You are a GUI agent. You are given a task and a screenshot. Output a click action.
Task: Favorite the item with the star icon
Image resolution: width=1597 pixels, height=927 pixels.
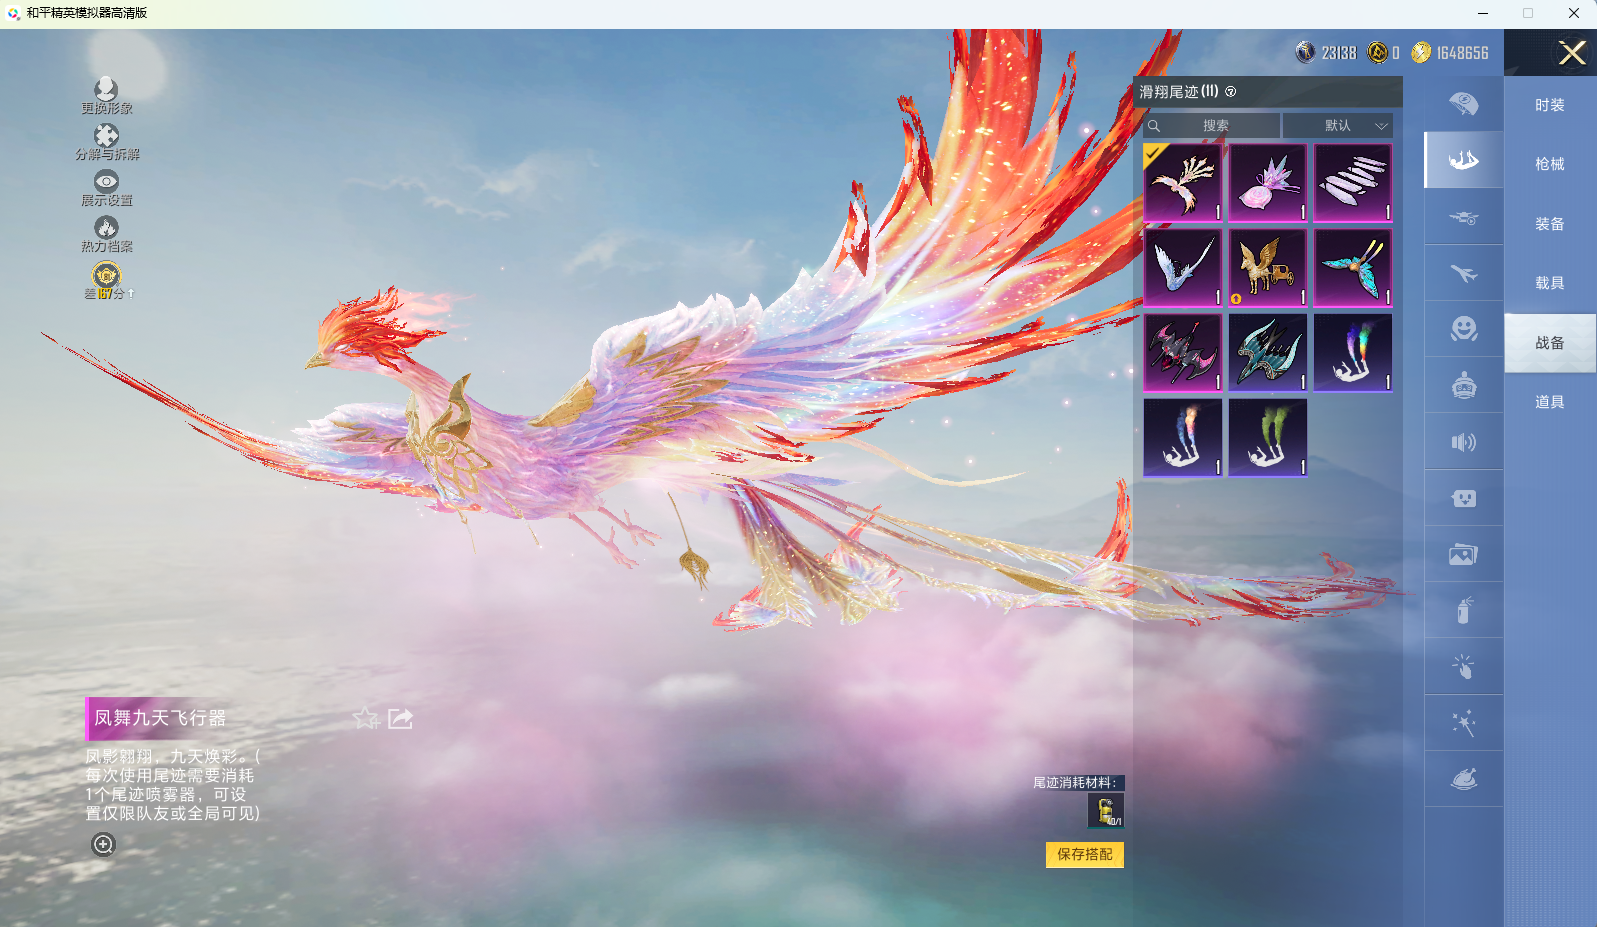pos(366,718)
